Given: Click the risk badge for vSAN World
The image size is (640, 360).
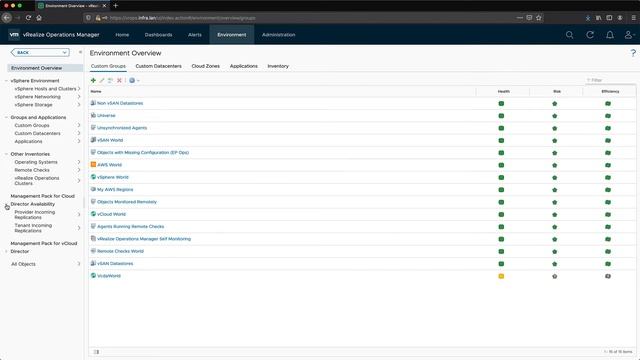Looking at the screenshot, I should point(555,141).
